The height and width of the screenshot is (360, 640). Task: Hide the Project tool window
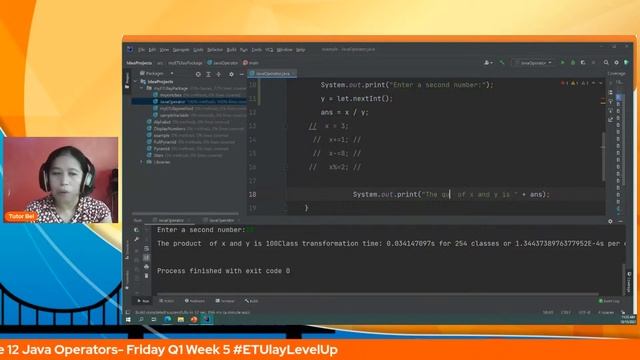click(241, 74)
